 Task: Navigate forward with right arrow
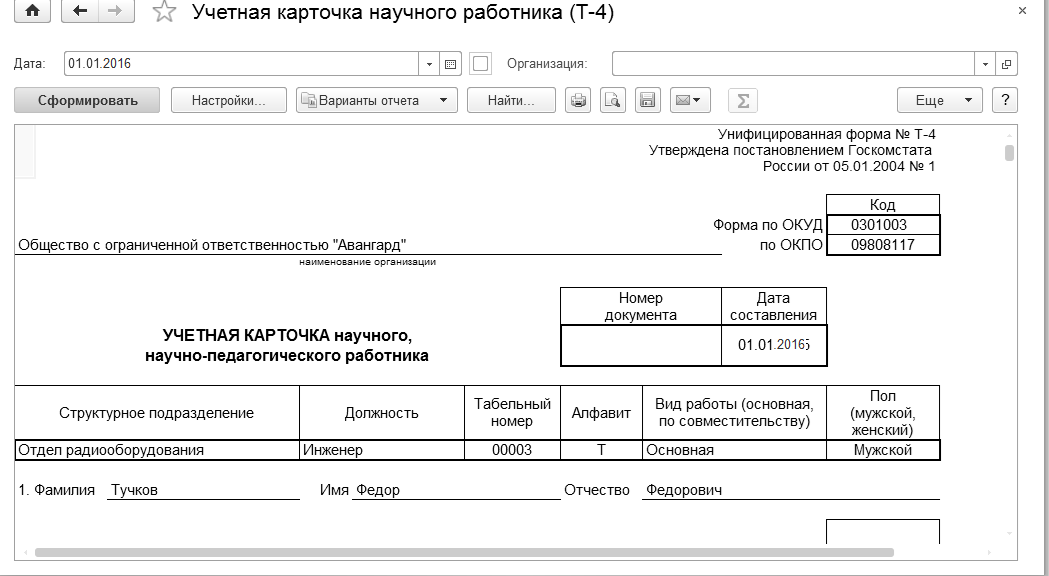(116, 11)
